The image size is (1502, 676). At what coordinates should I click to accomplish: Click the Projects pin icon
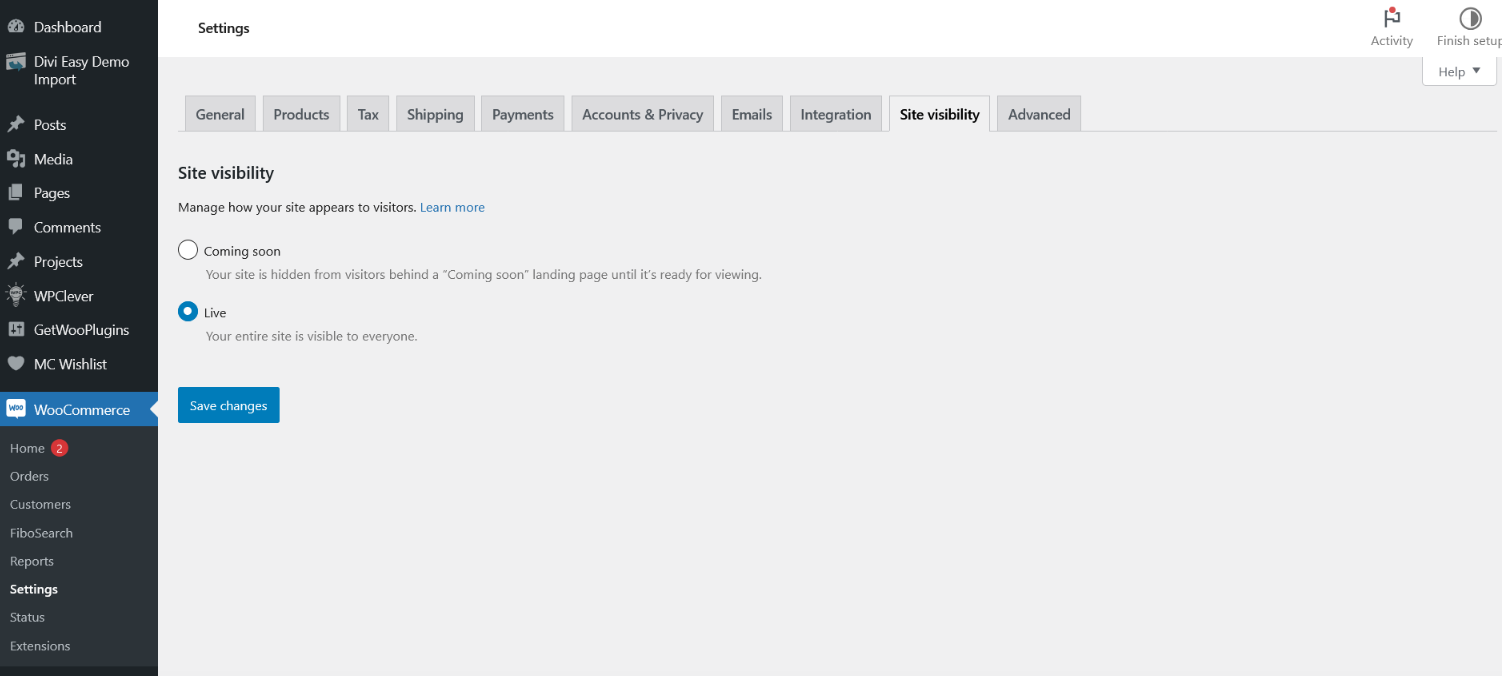(16, 261)
